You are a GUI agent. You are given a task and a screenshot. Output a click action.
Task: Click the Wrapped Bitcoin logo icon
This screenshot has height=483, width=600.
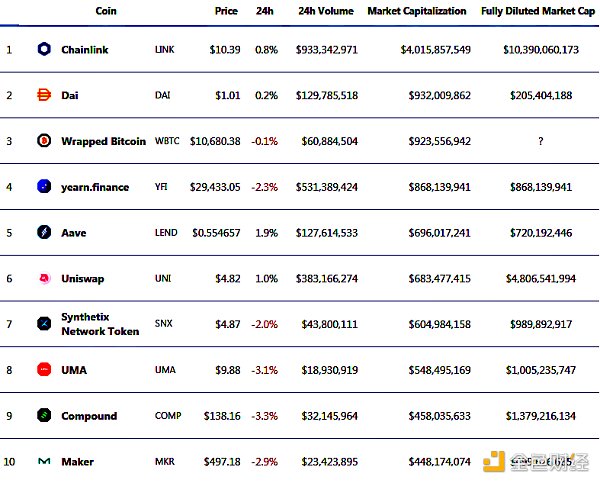[x=44, y=141]
